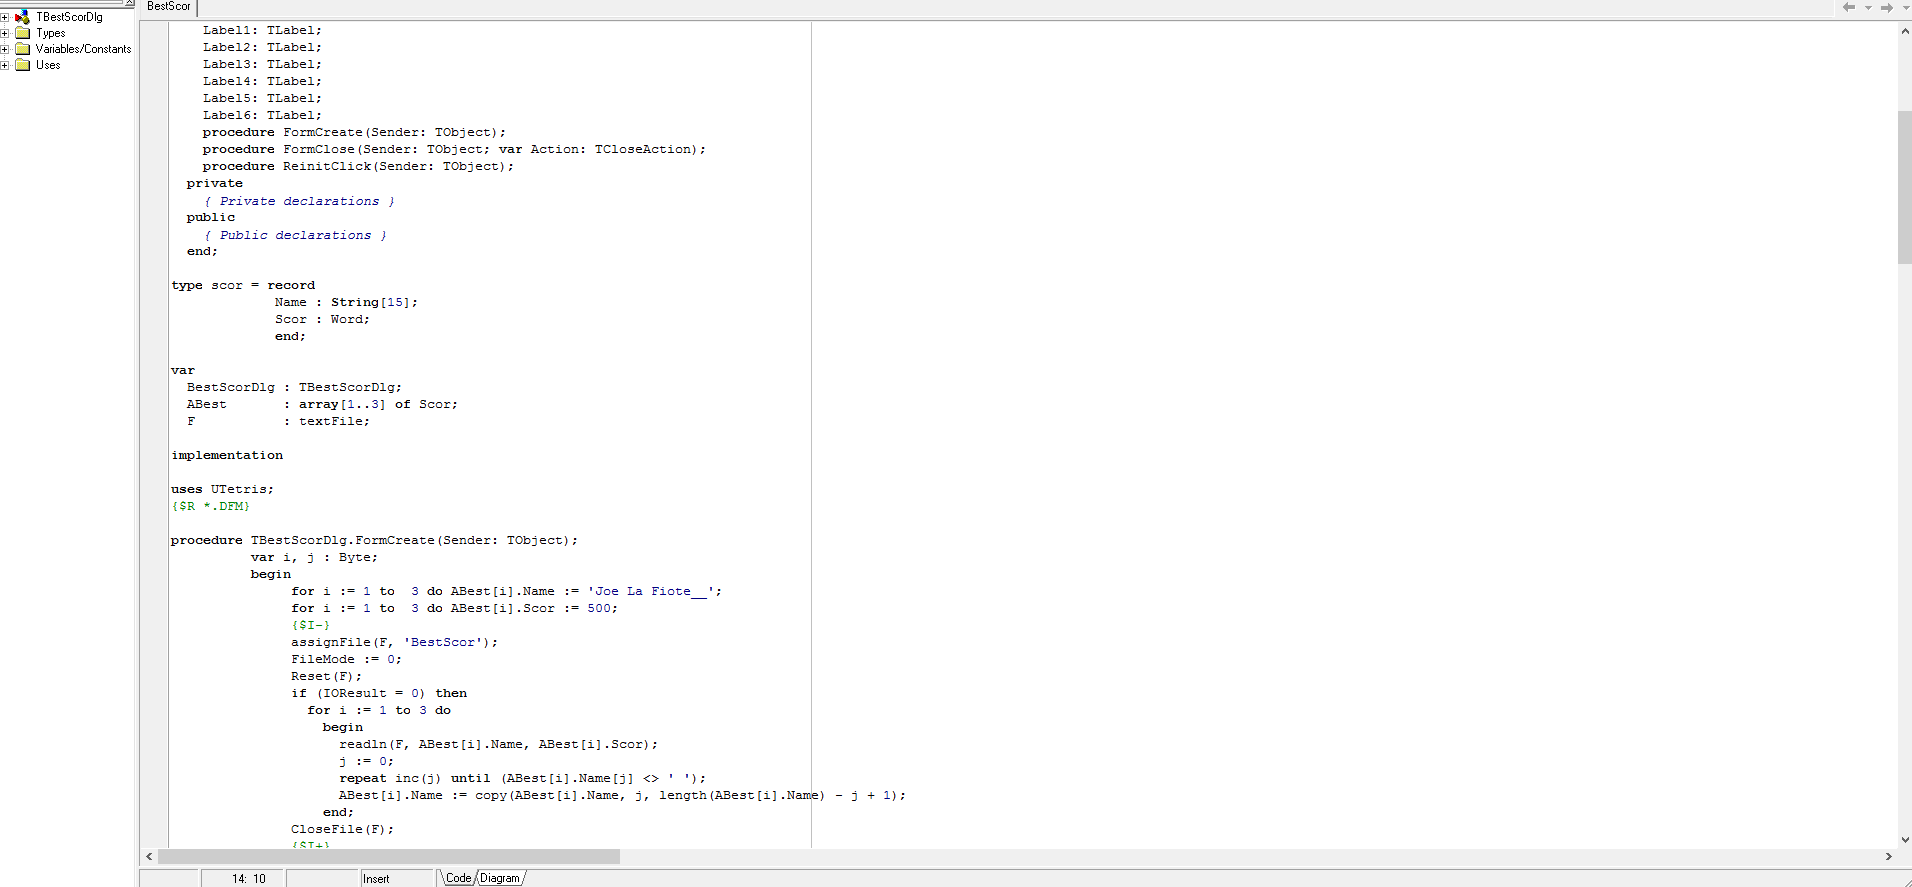Navigate back with the left arrow

1849,7
